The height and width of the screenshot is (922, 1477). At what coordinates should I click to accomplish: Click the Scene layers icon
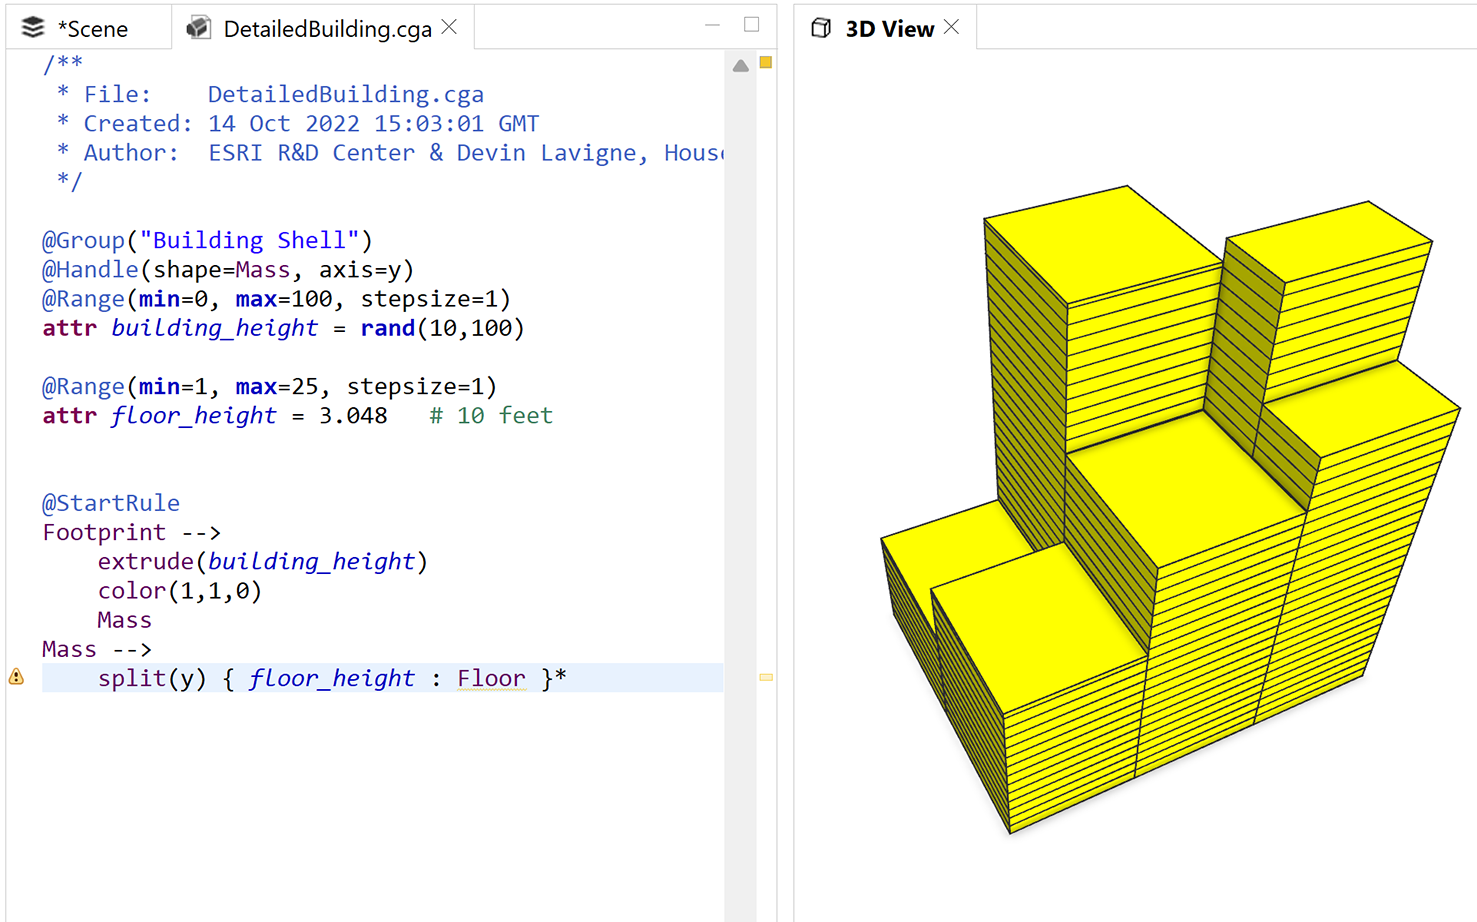33,28
